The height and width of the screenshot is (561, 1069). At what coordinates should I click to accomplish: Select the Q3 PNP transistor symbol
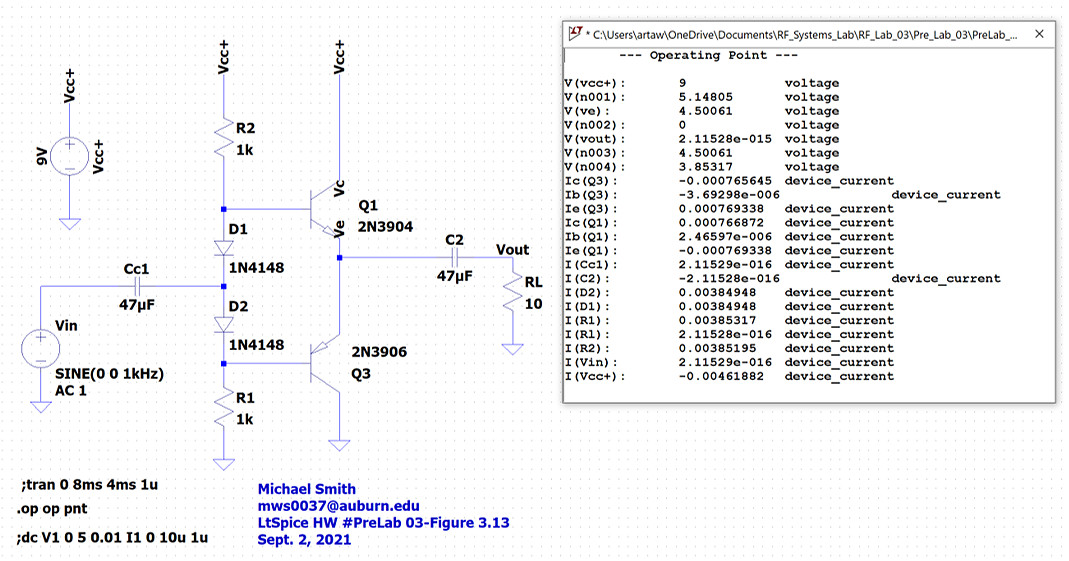tap(325, 364)
